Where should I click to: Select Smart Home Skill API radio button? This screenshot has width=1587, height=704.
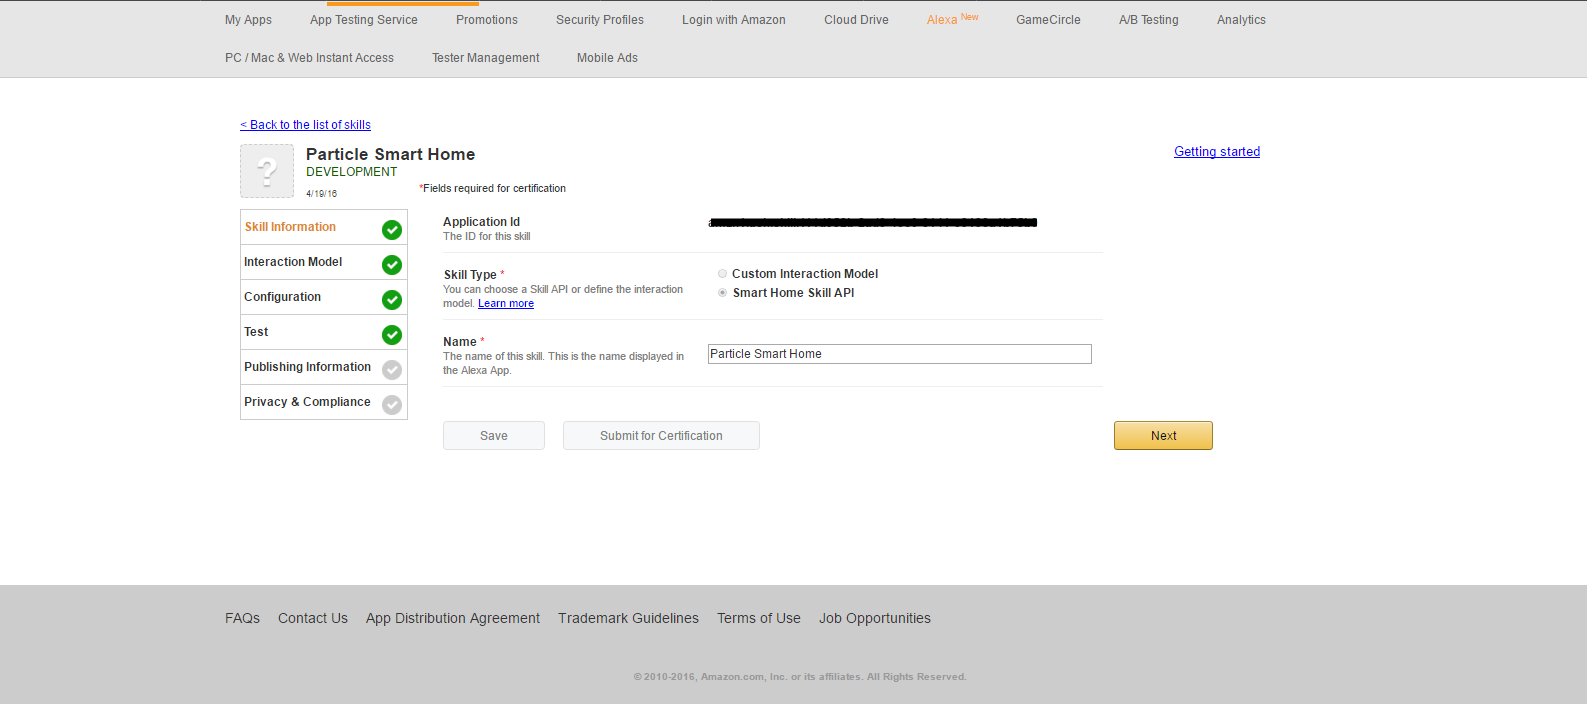pyautogui.click(x=722, y=293)
